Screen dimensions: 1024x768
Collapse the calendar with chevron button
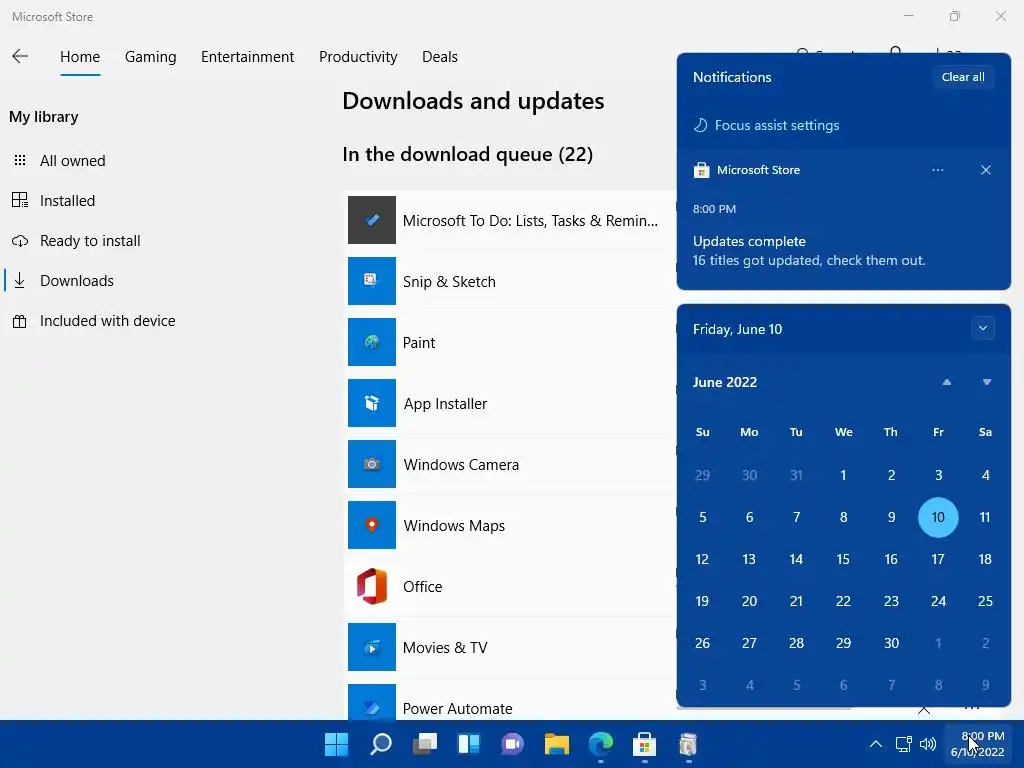[983, 328]
